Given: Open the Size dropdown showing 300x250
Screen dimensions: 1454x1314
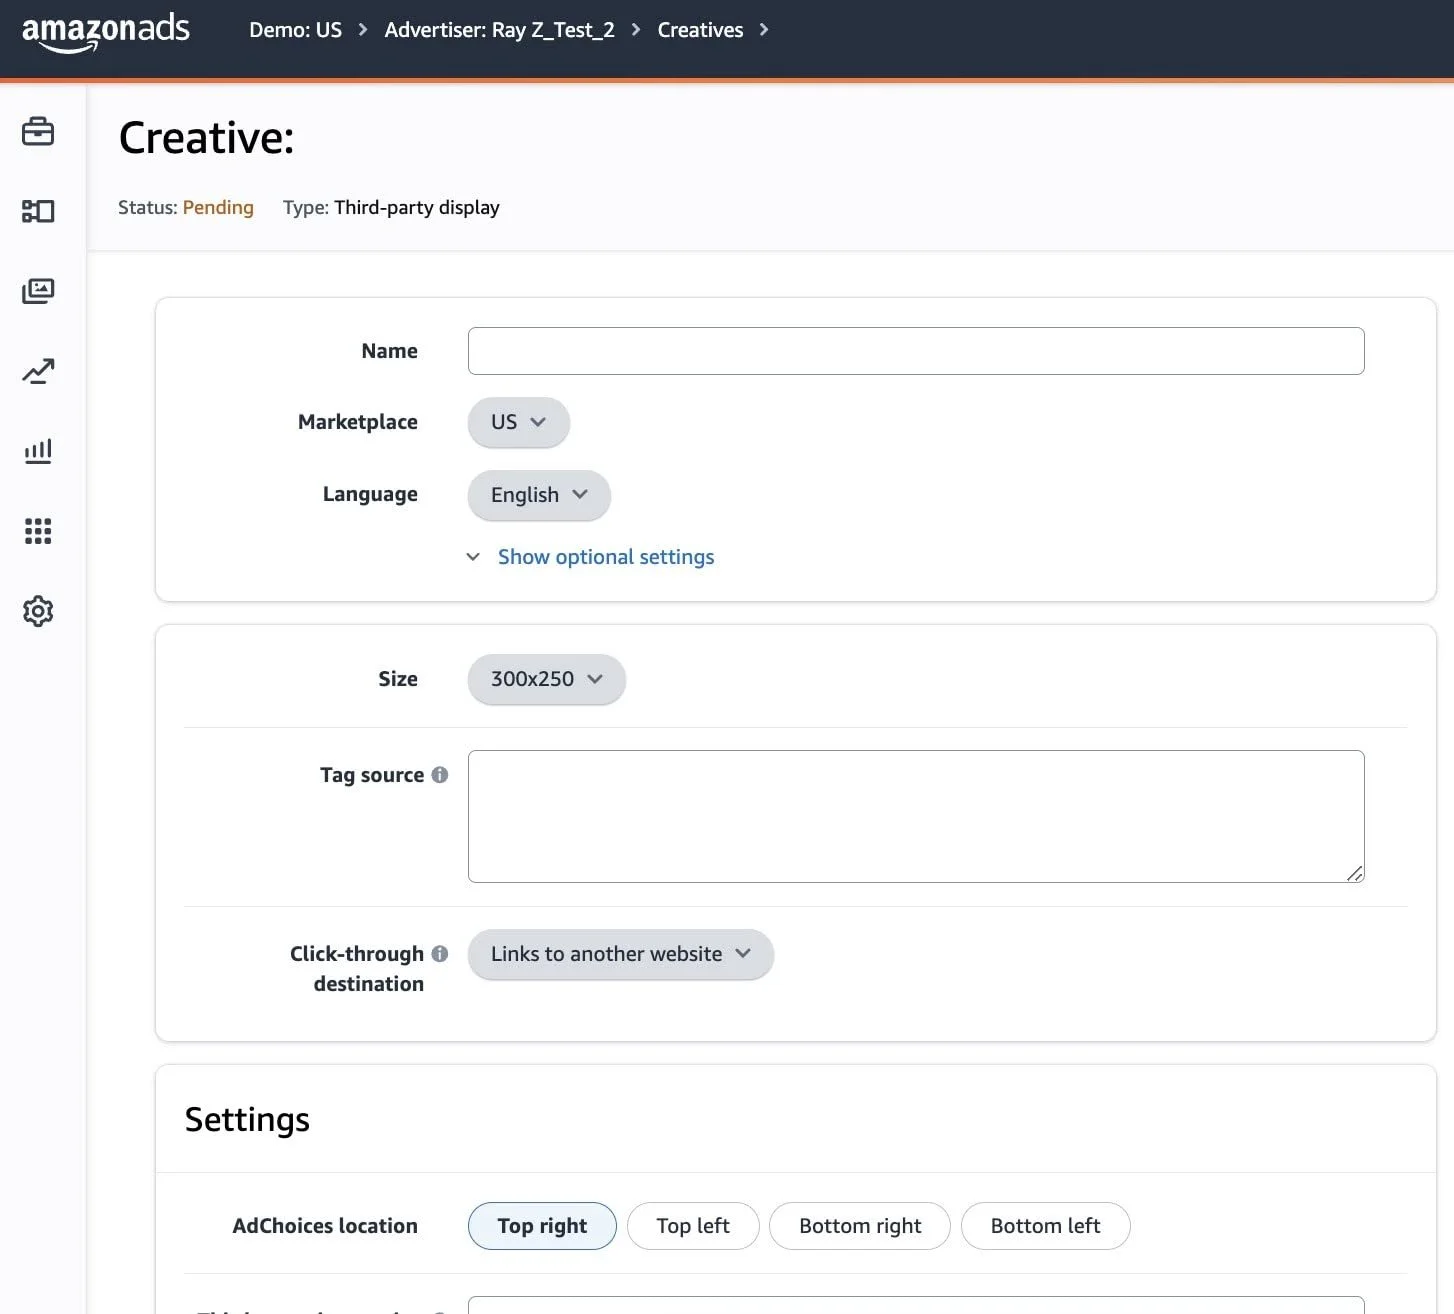Looking at the screenshot, I should point(545,679).
